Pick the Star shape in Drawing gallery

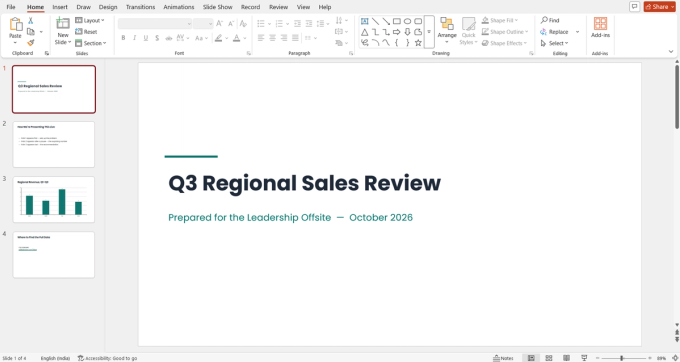pyautogui.click(x=418, y=43)
